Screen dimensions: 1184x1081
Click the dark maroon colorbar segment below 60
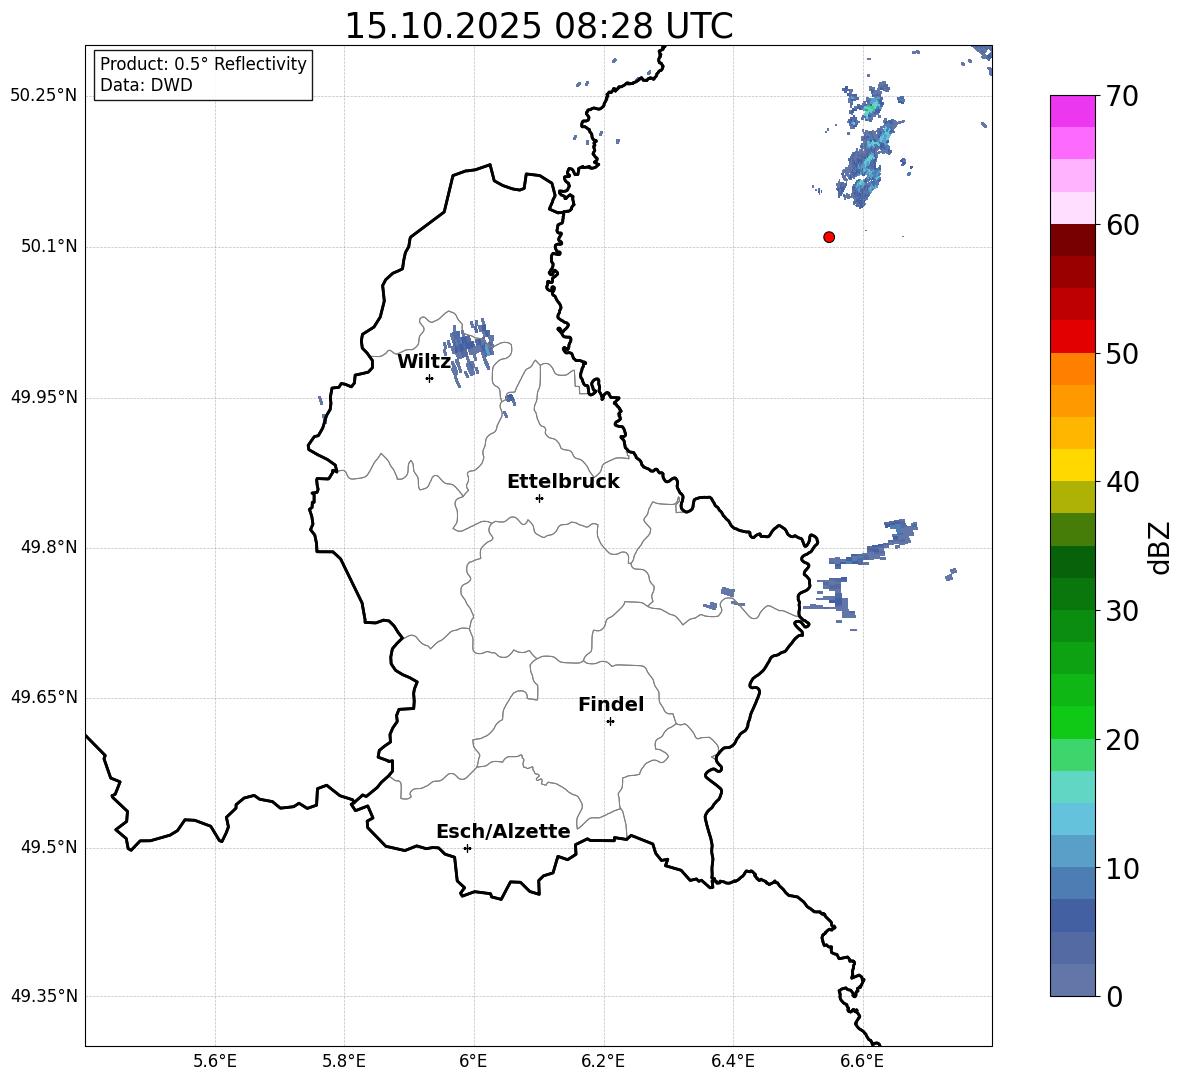[1072, 240]
